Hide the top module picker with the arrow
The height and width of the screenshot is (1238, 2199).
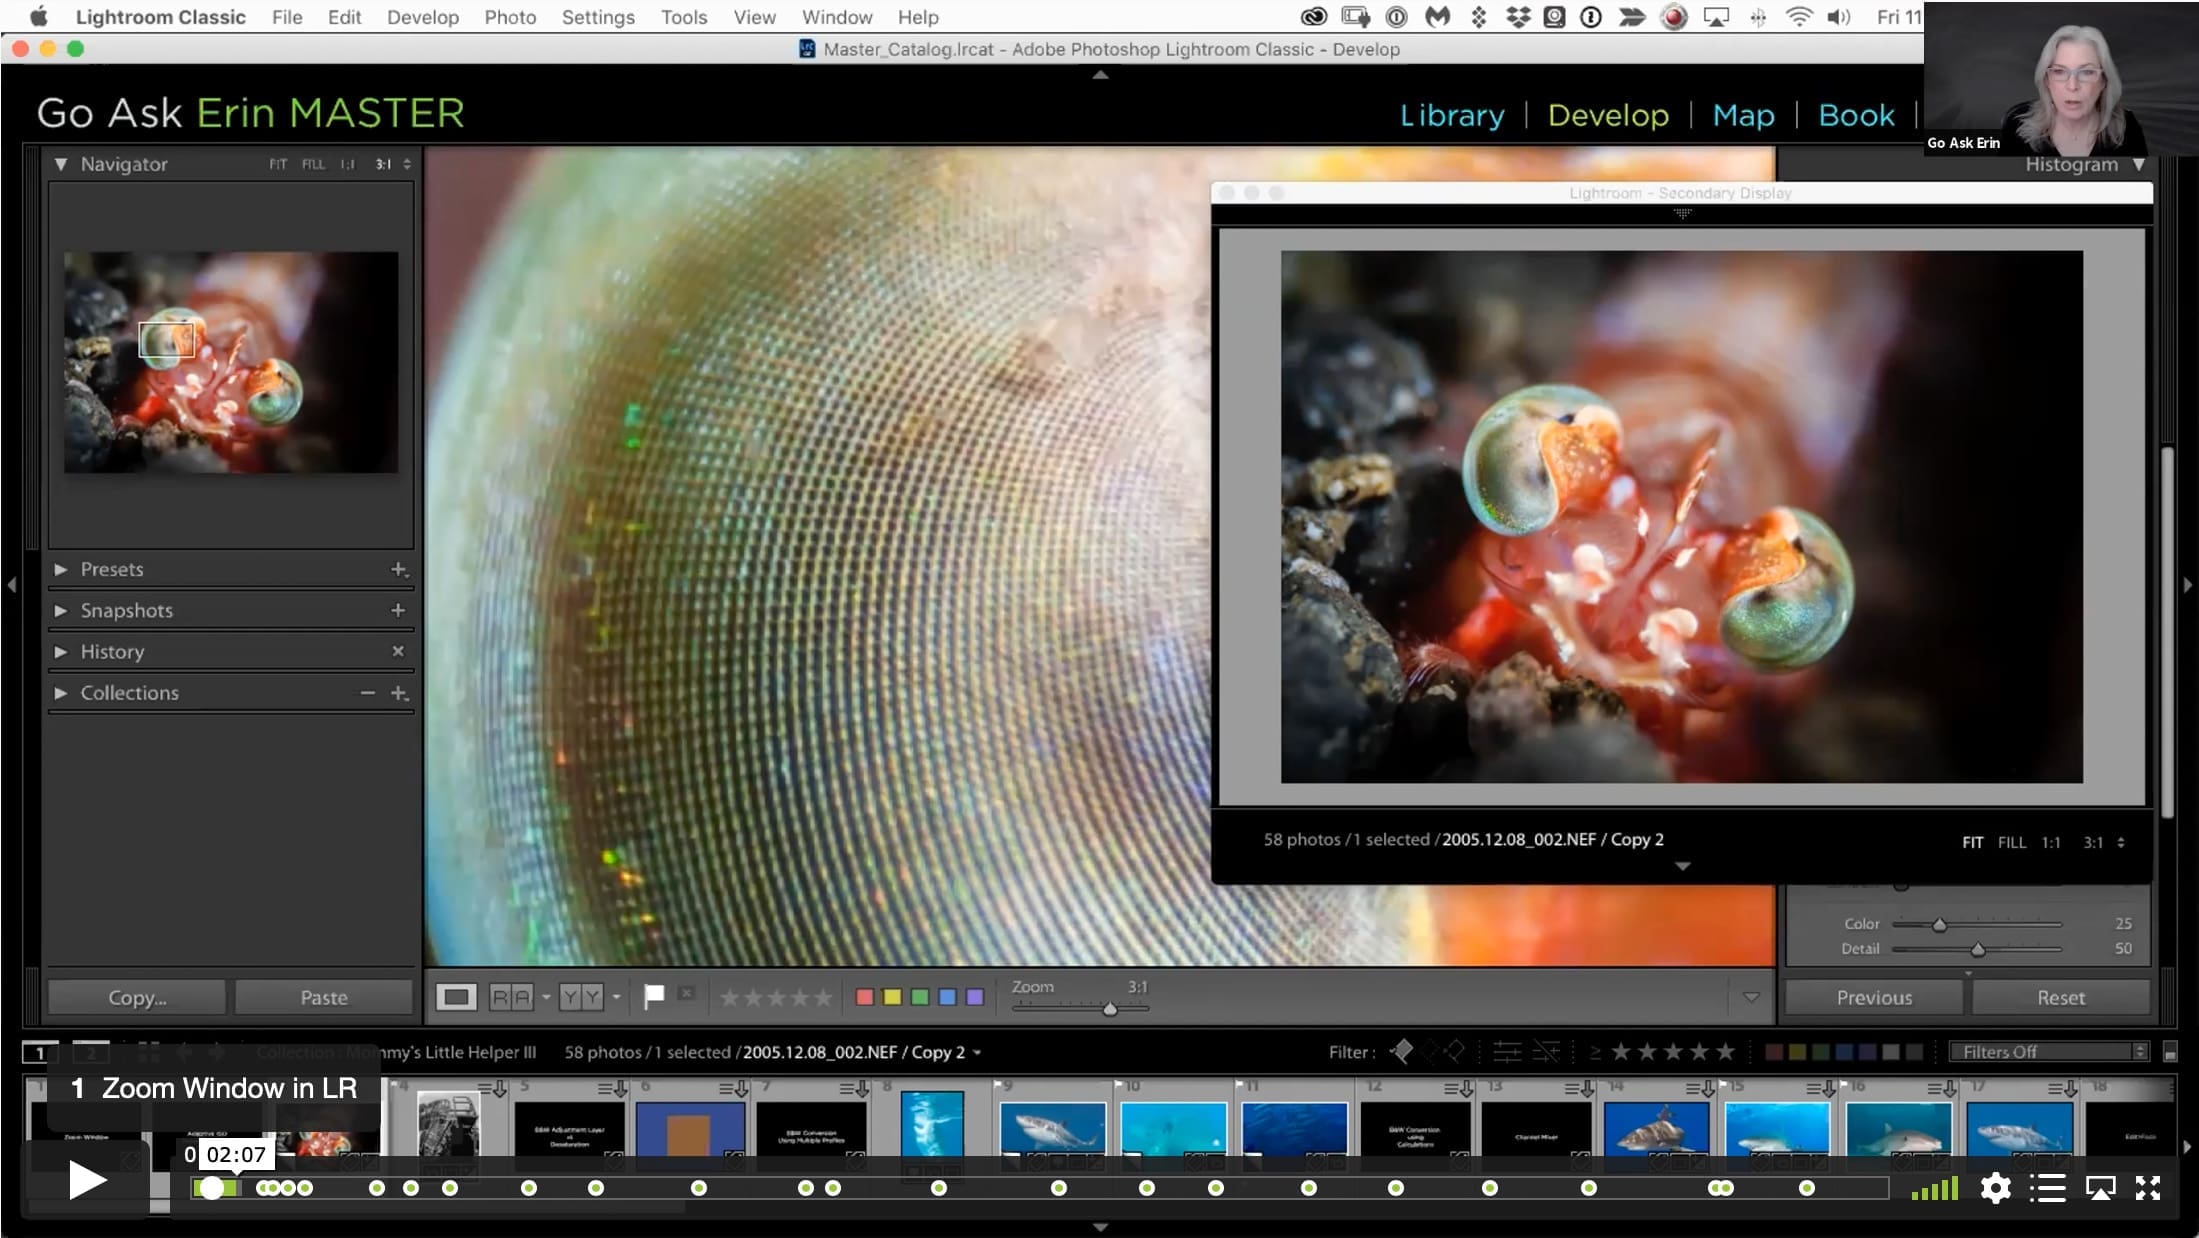(x=1100, y=75)
